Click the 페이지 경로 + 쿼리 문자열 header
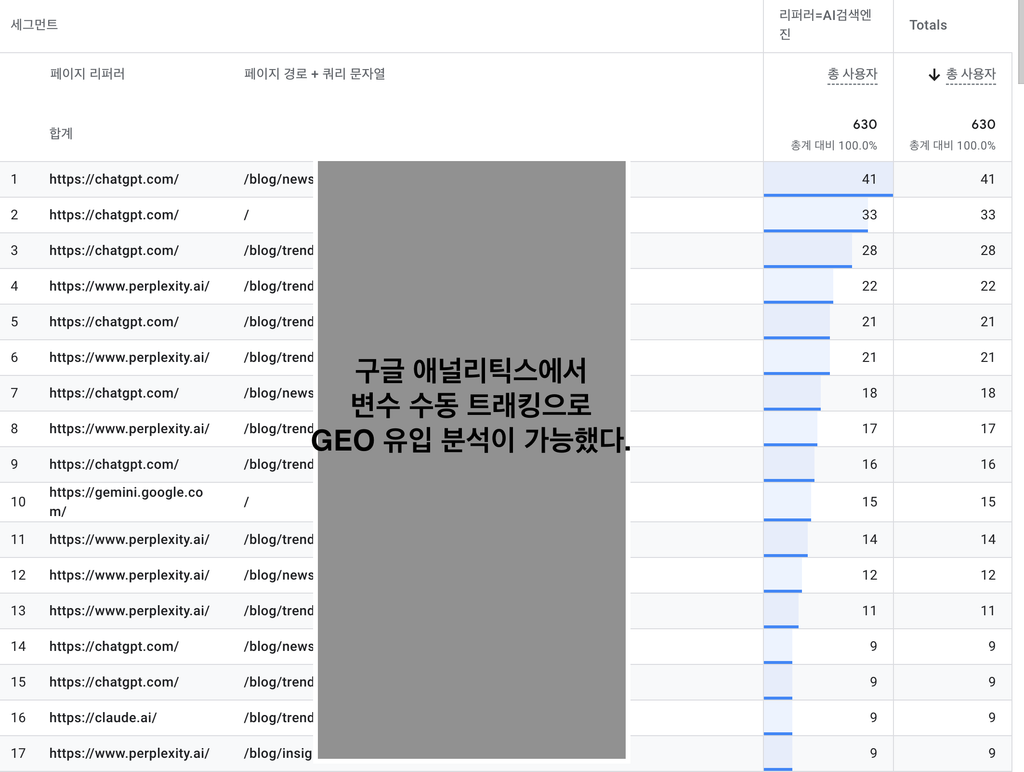Screen dimensions: 1024x772 coord(315,74)
